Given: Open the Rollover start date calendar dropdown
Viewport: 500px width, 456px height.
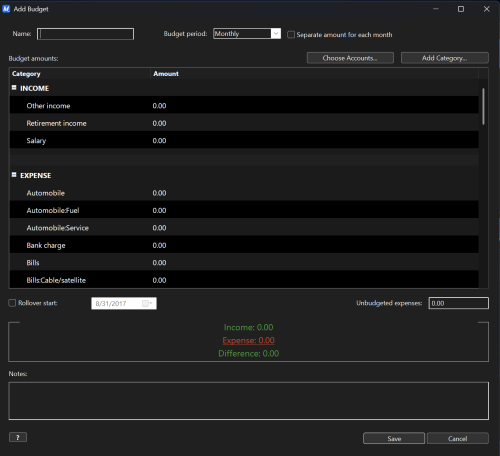Looking at the screenshot, I should [147, 303].
